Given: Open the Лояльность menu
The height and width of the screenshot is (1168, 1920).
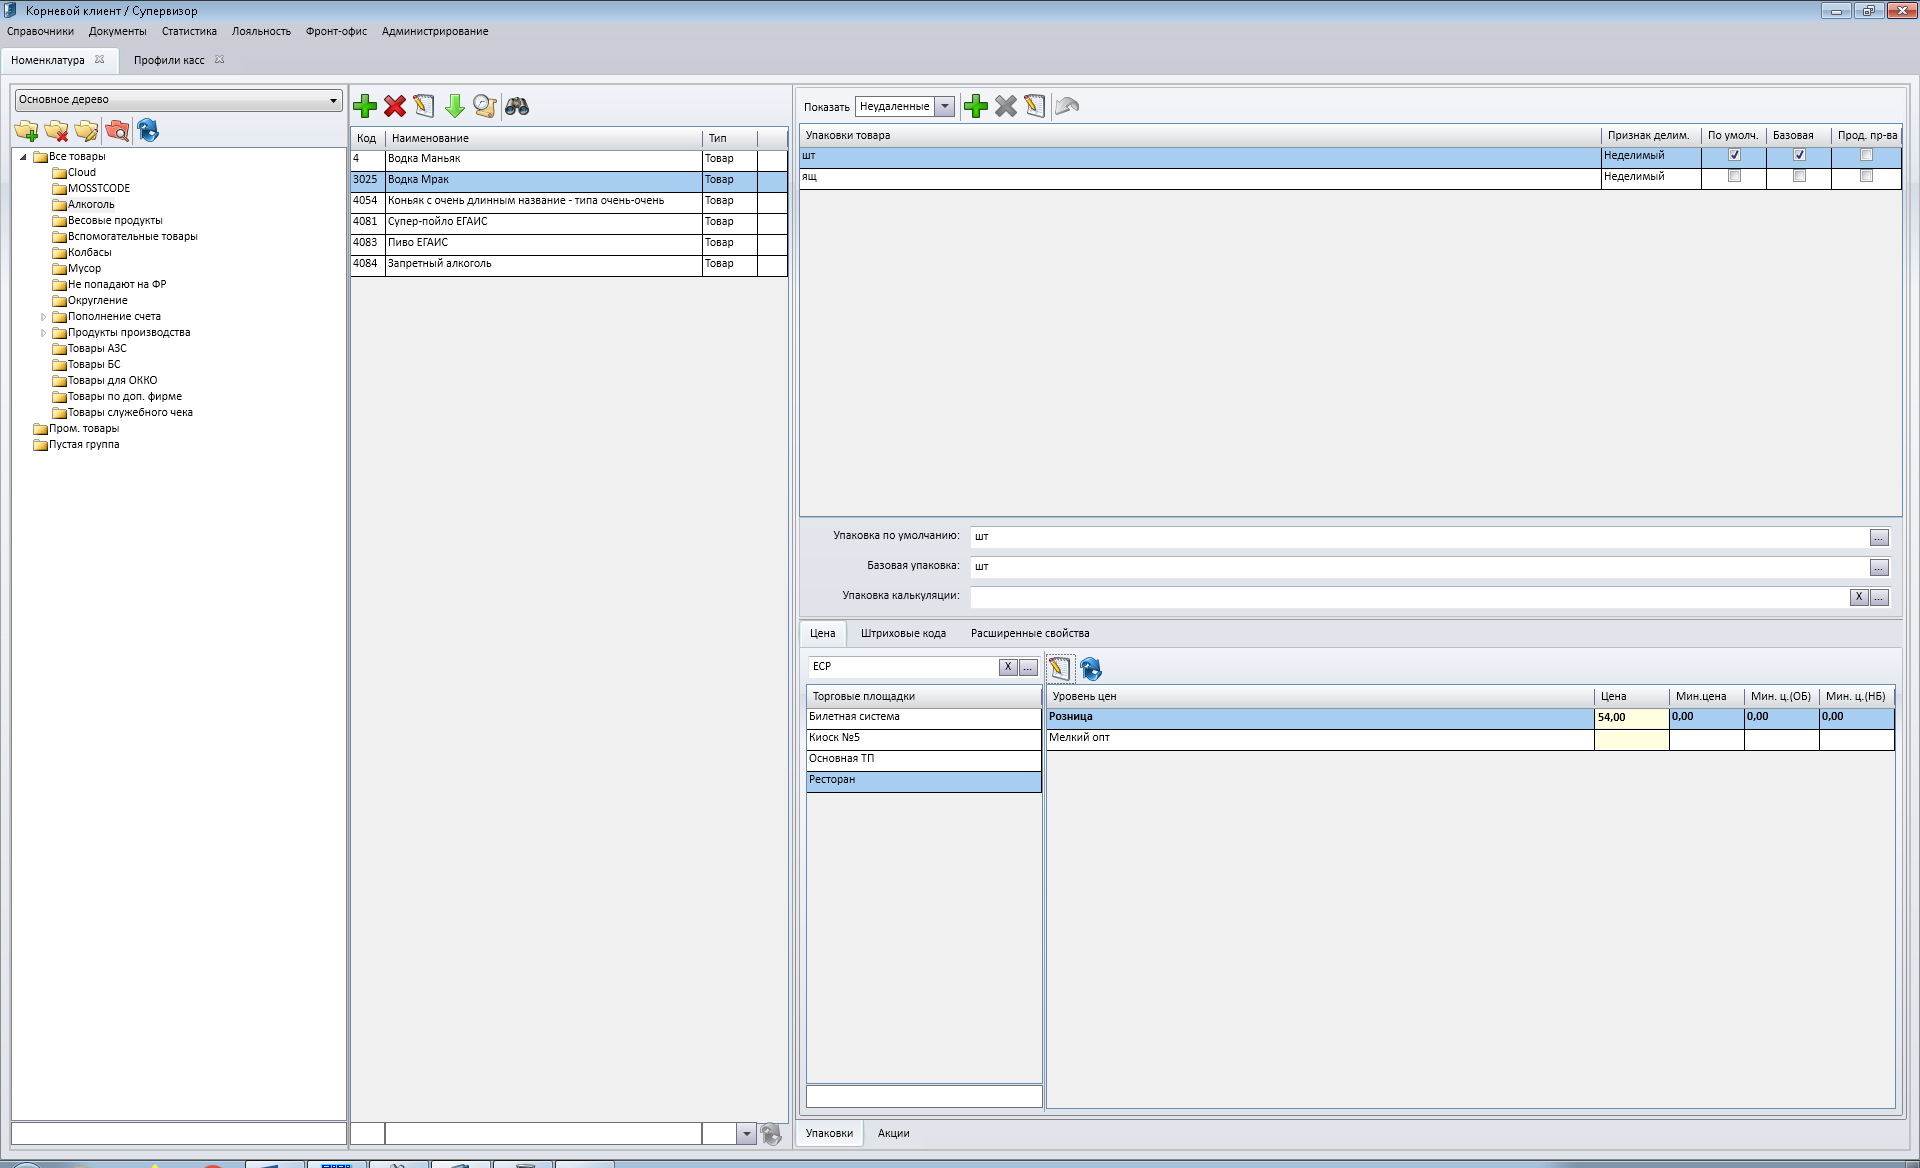Looking at the screenshot, I should coord(261,31).
